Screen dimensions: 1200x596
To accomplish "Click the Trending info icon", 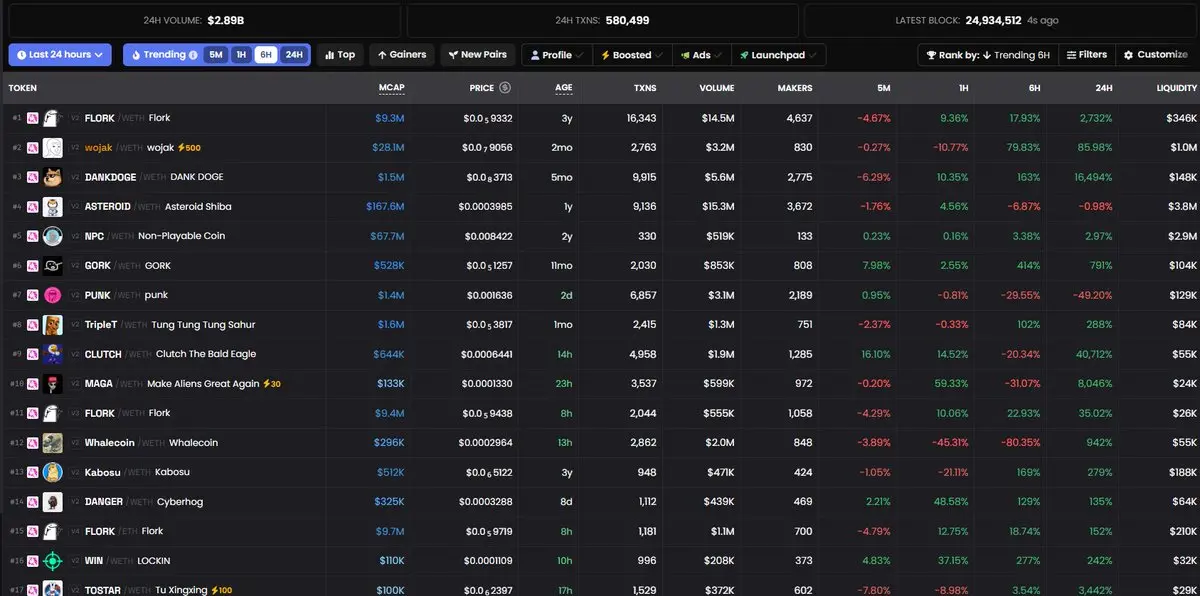I will point(193,55).
